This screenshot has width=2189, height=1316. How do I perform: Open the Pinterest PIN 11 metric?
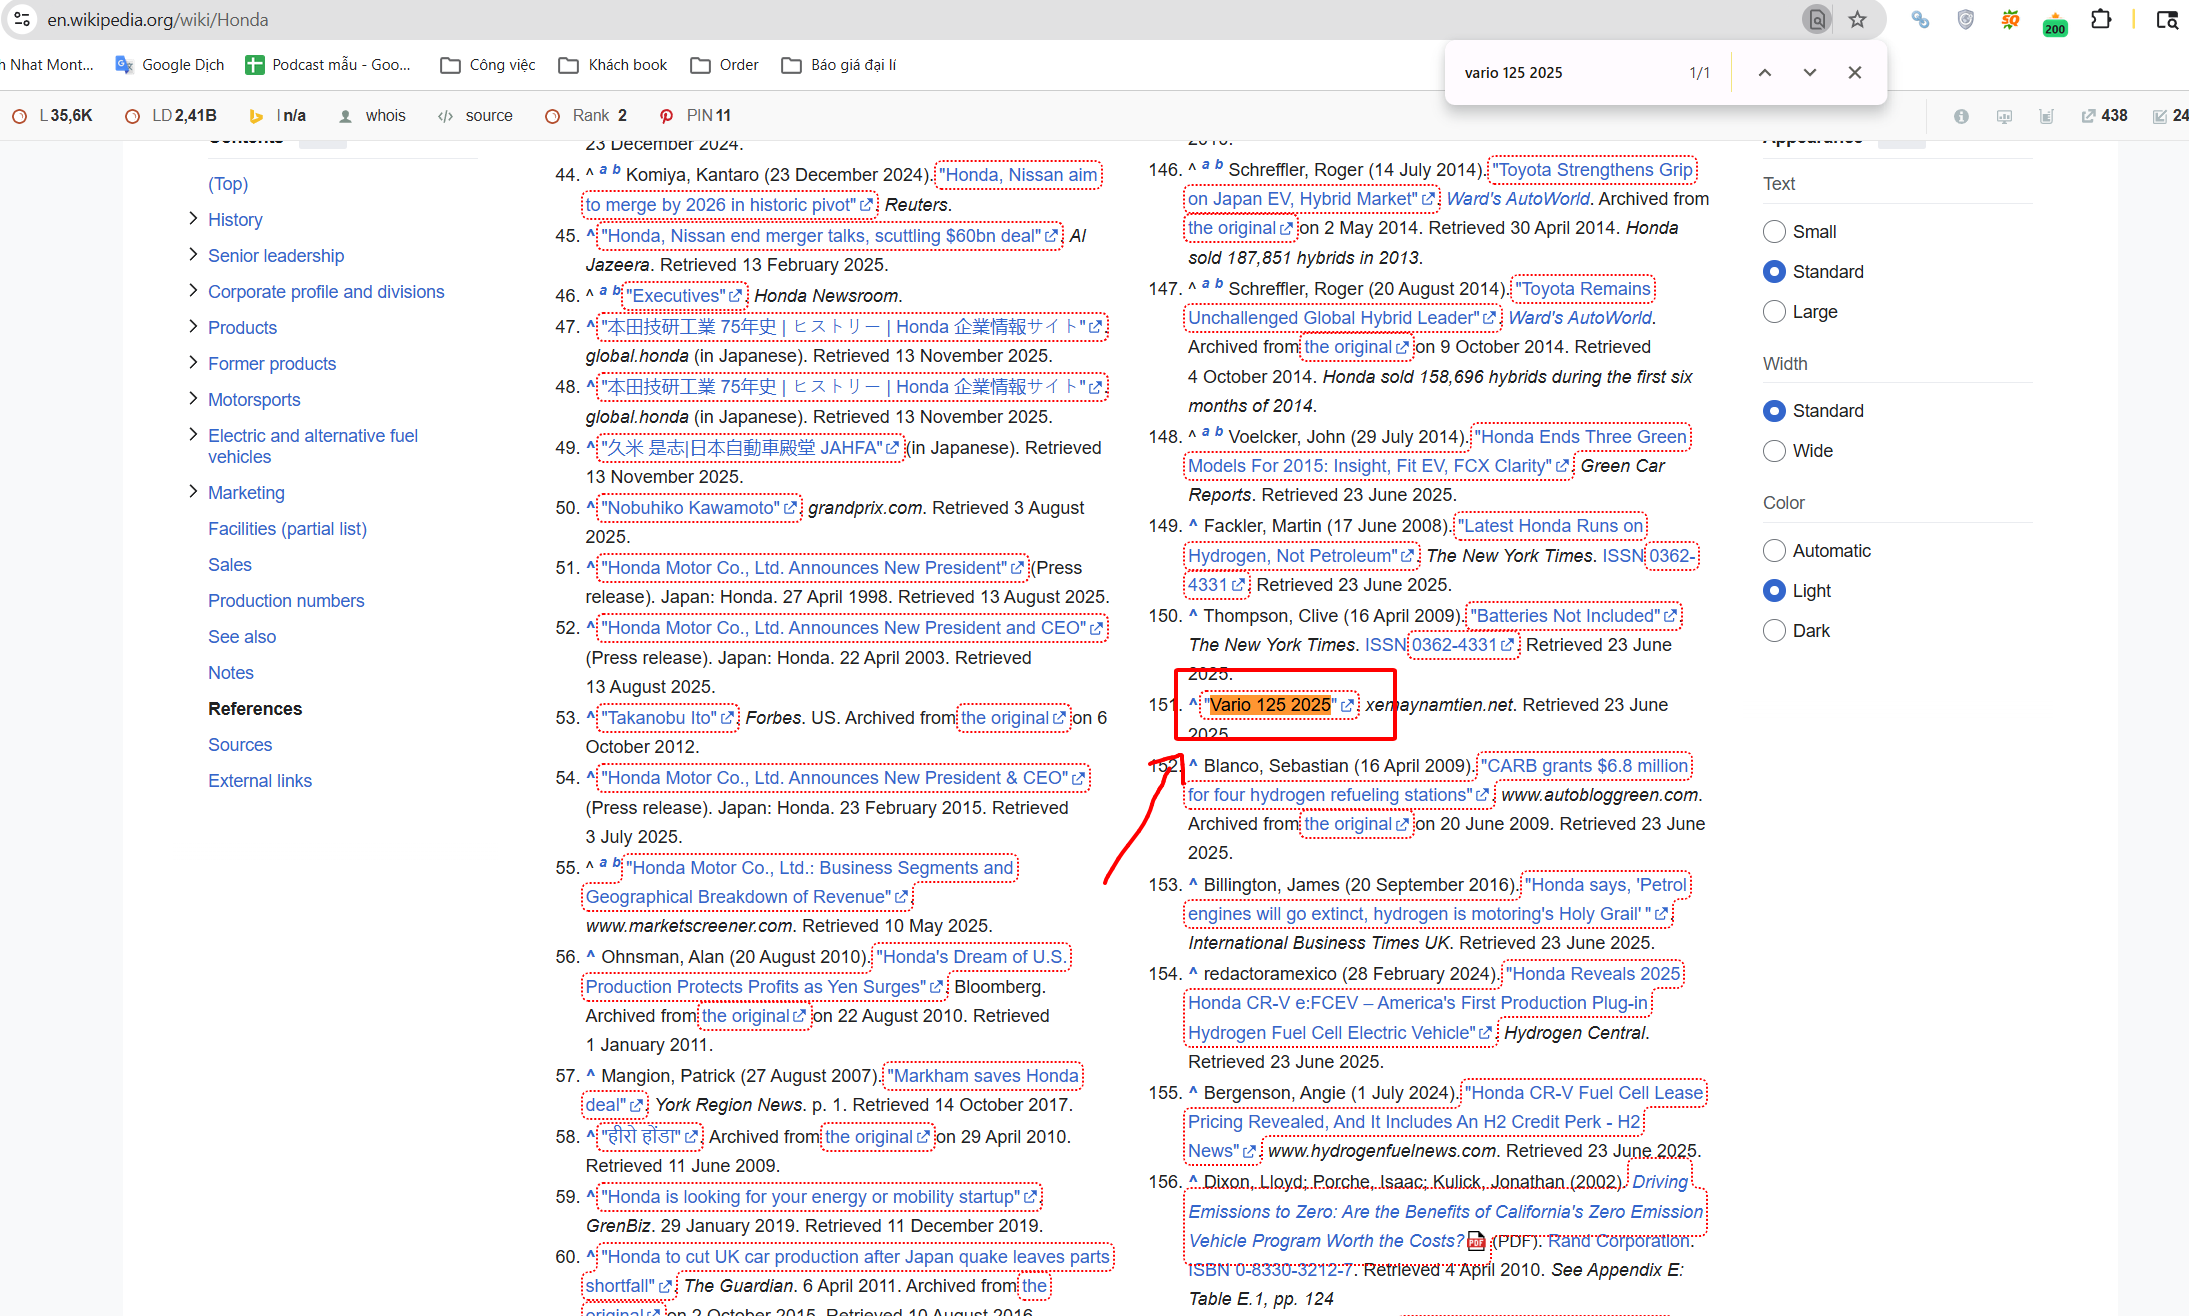(x=696, y=116)
